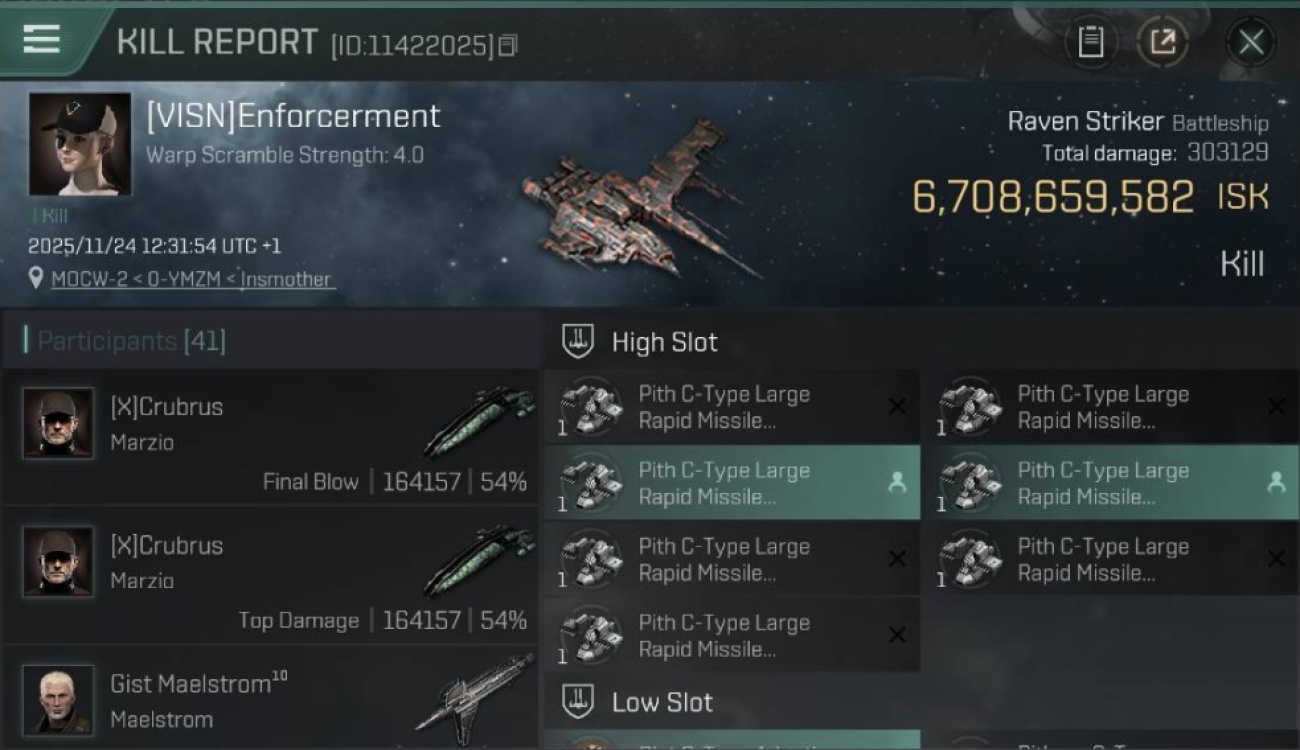Share the kill report externally
The height and width of the screenshot is (750, 1300).
pyautogui.click(x=1163, y=42)
